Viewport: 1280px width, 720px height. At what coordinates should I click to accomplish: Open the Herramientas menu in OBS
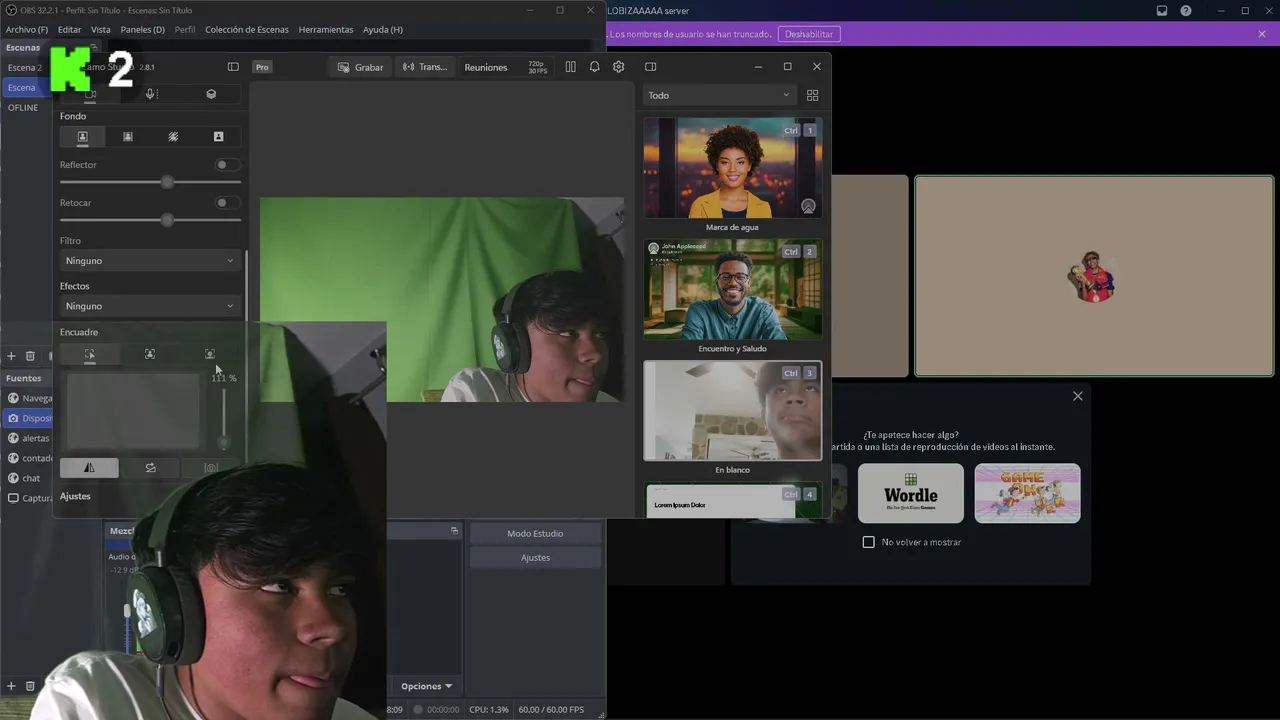click(x=326, y=30)
